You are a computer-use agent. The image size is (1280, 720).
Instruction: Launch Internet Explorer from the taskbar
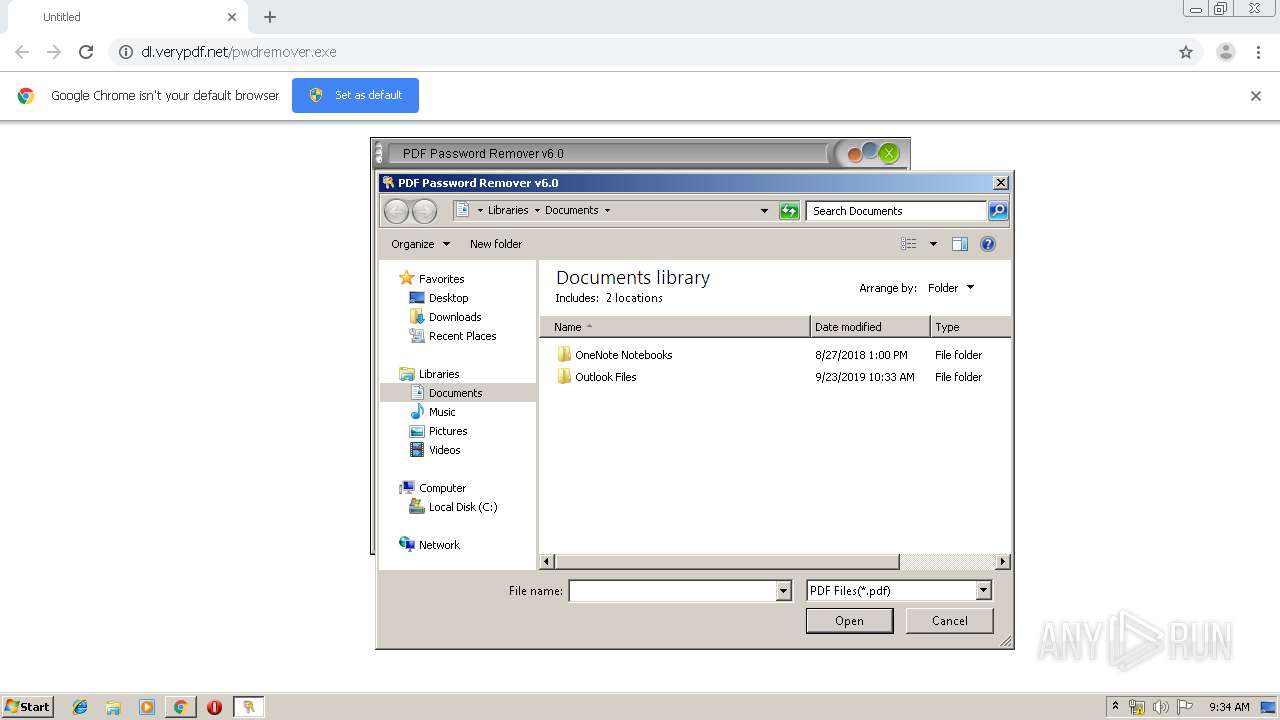pos(80,707)
